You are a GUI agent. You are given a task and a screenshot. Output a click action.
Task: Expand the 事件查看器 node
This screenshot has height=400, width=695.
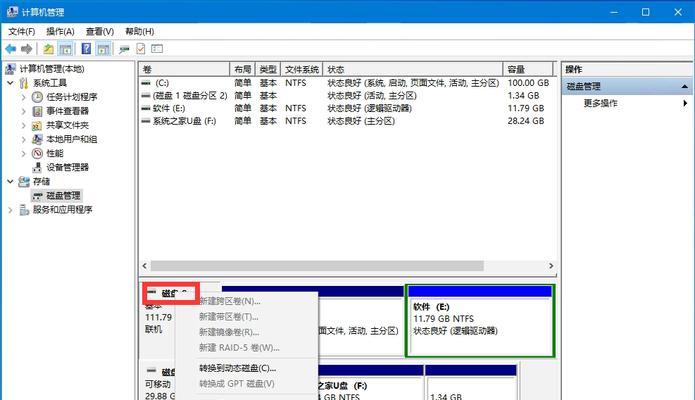23,111
